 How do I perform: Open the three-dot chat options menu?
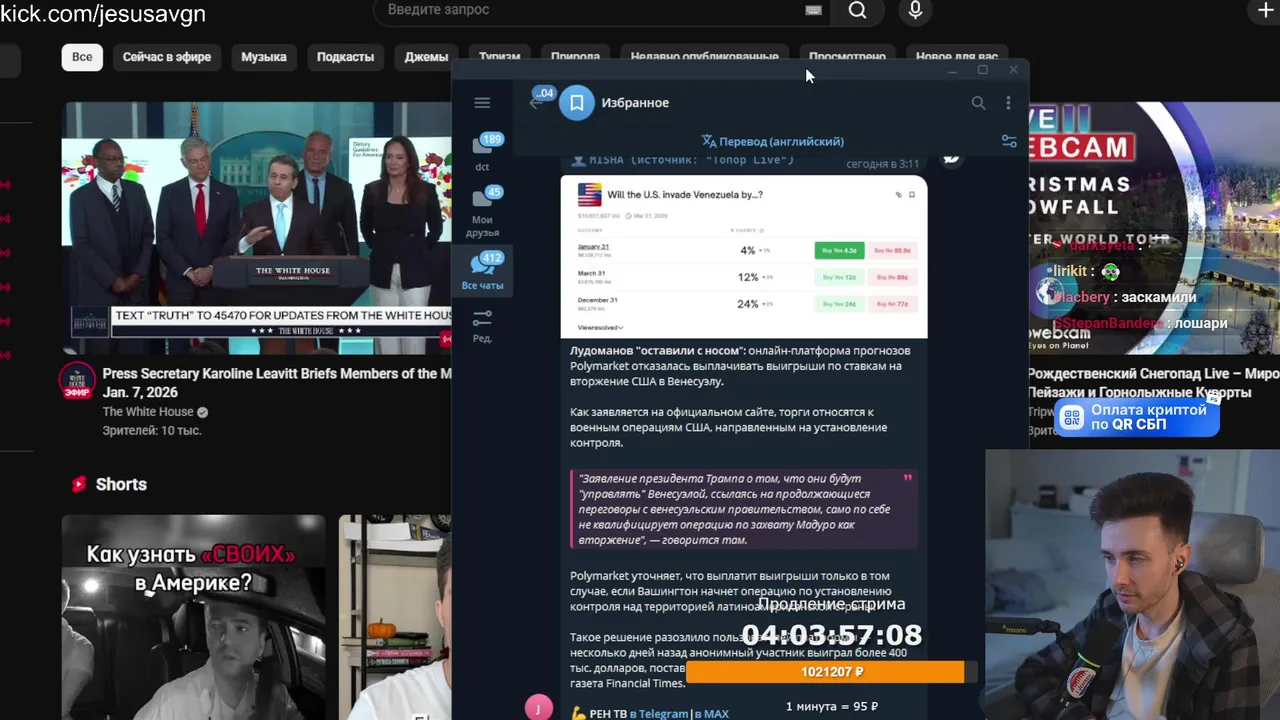[1008, 103]
